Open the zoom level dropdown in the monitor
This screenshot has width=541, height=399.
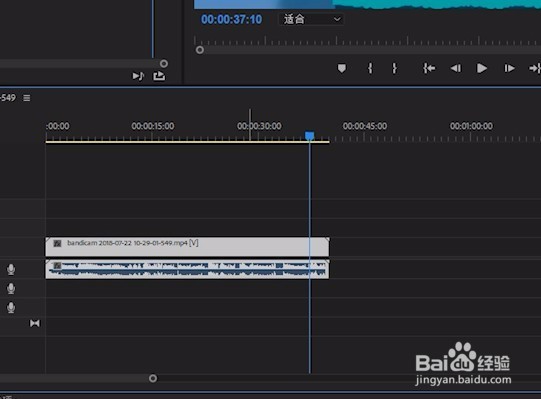click(311, 19)
